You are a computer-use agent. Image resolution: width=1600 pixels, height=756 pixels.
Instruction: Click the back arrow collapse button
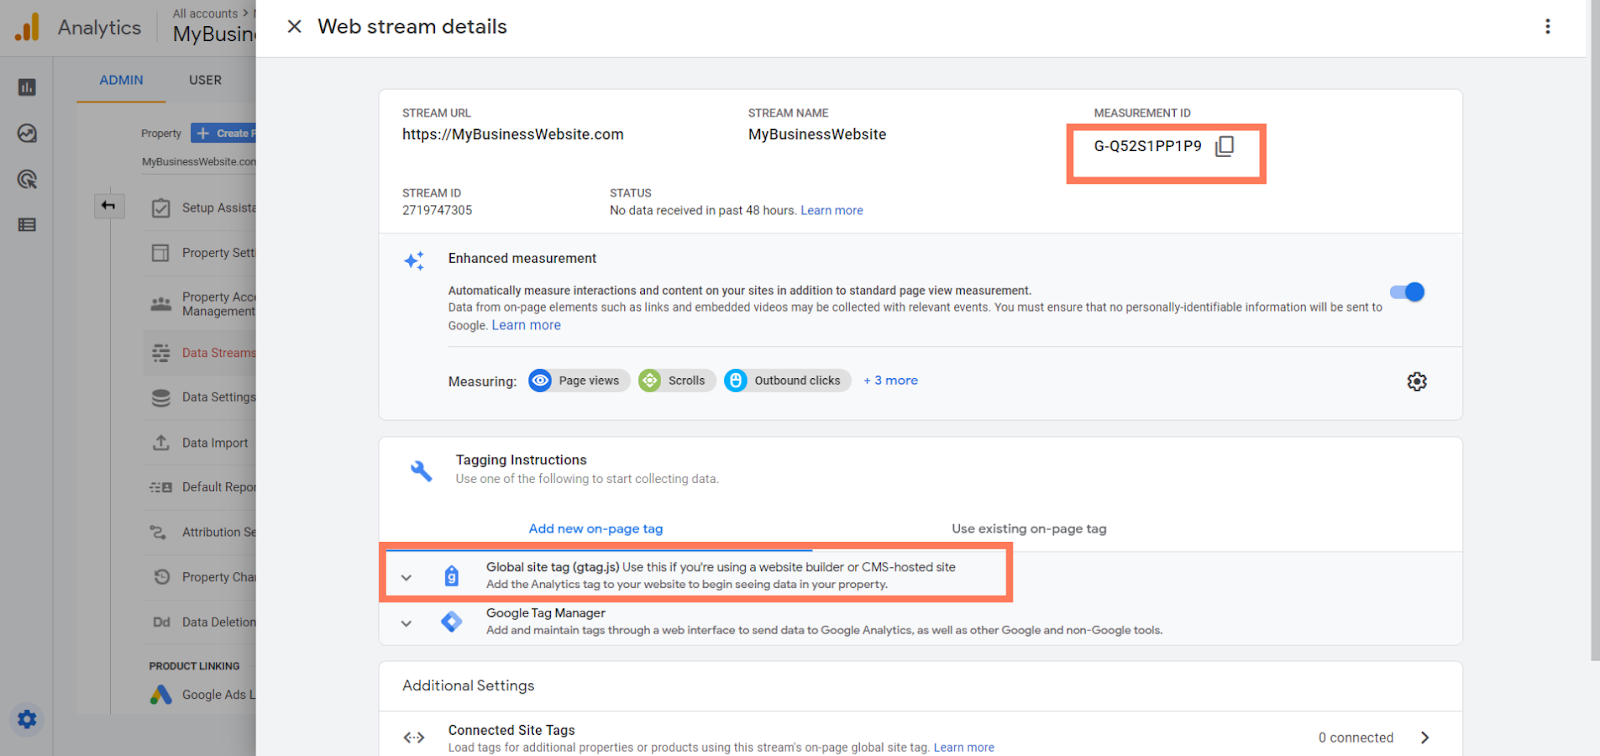click(108, 206)
